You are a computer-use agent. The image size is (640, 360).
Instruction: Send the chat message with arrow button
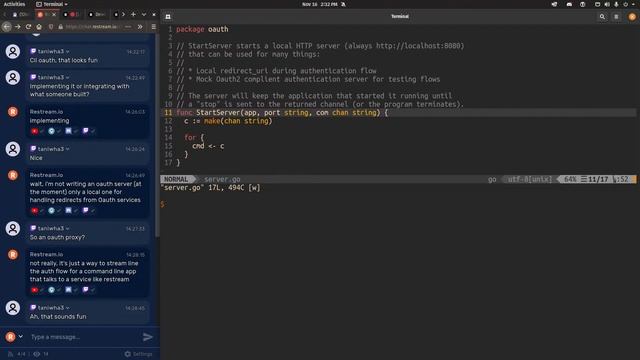(147, 337)
